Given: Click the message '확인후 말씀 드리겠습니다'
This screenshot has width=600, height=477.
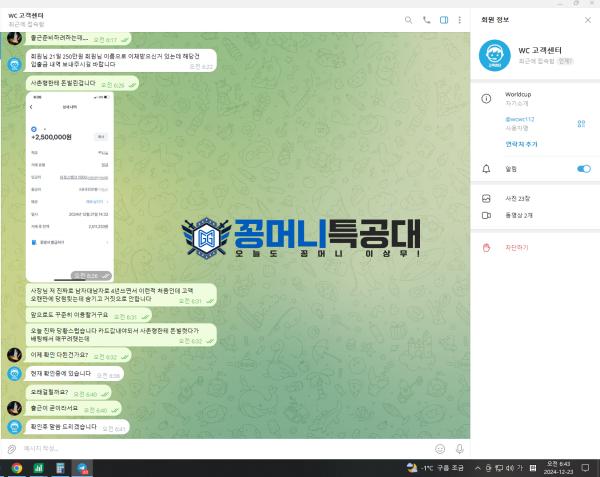Looking at the screenshot, I should pos(77,427).
